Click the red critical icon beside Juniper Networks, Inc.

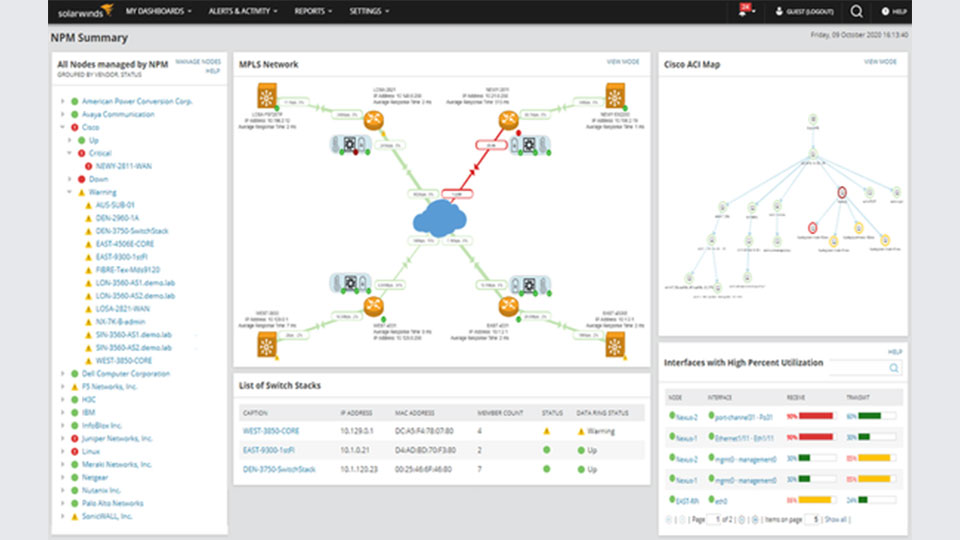[x=75, y=438]
